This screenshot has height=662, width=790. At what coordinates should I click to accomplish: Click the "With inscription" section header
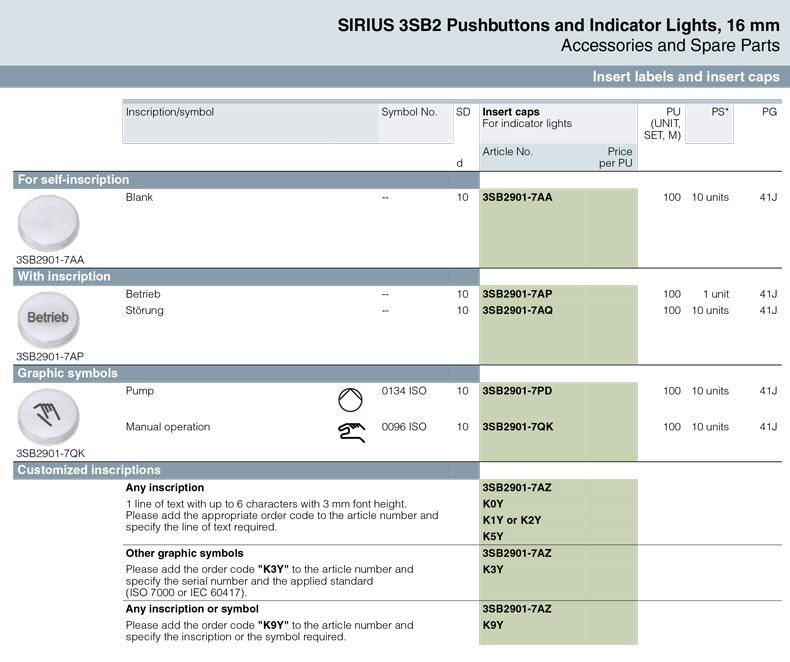tap(65, 277)
